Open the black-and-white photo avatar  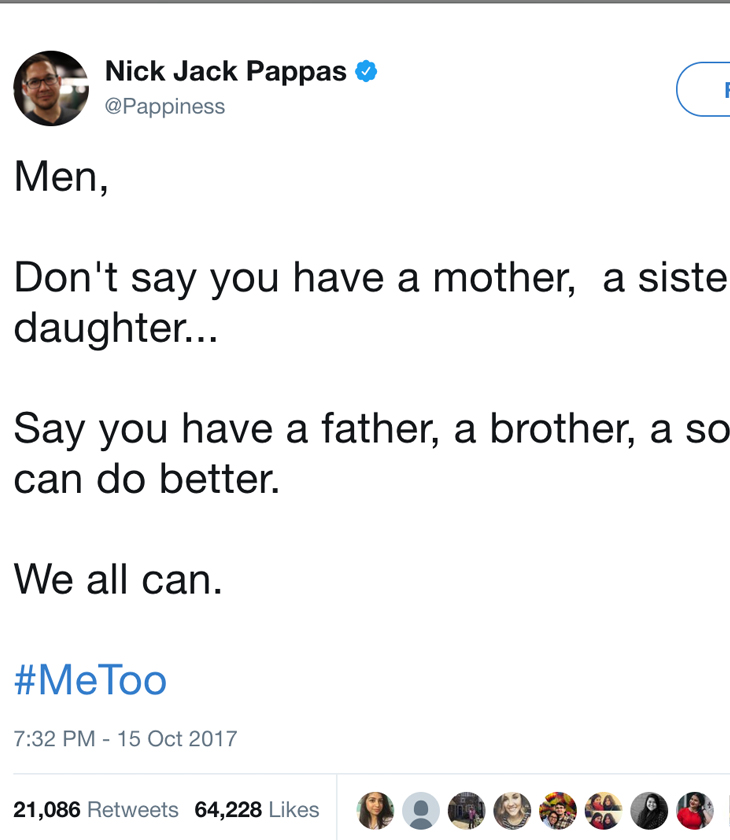649,810
